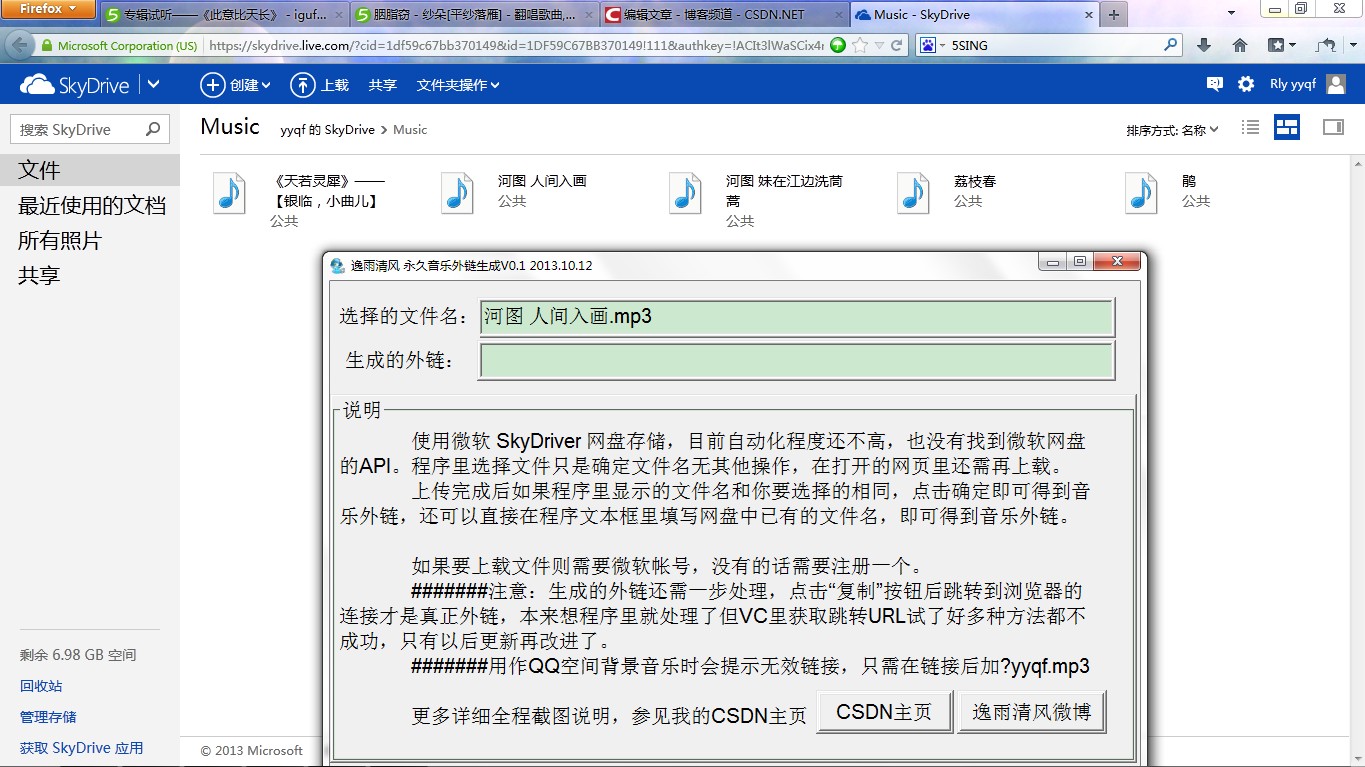Viewport: 1365px width, 767px height.
Task: Click the 逸雨清风微博 button
Action: 1032,712
